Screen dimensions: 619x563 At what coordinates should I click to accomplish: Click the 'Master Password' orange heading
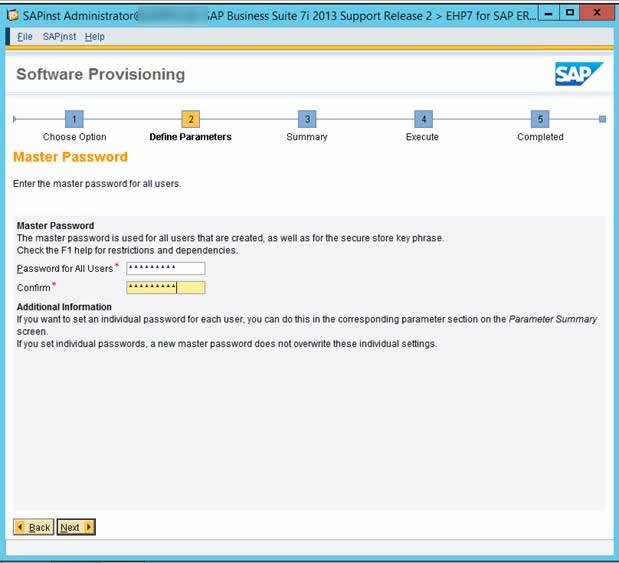71,157
